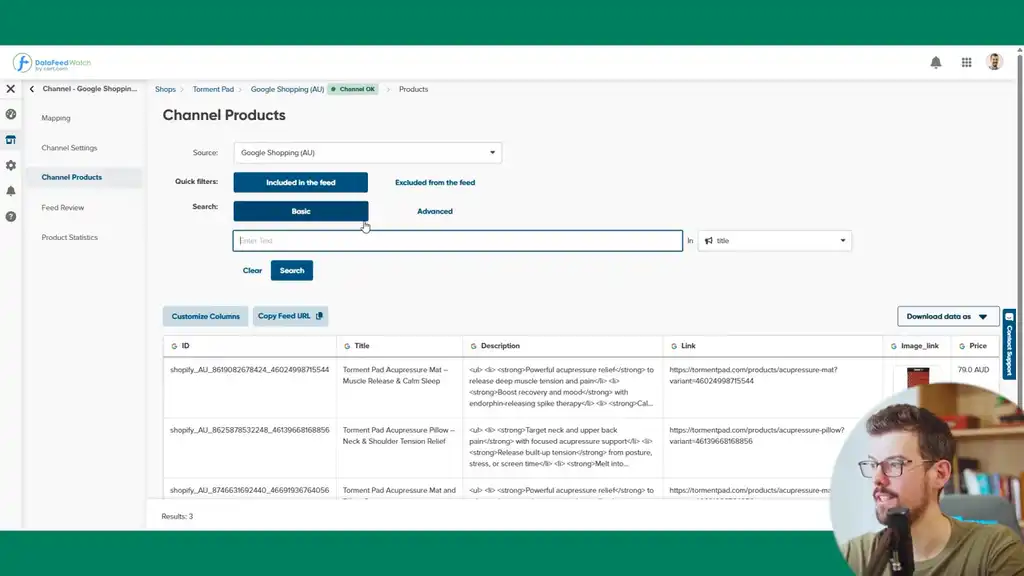Click inside the 'Enter Text' search box
The height and width of the screenshot is (576, 1024).
pos(458,240)
